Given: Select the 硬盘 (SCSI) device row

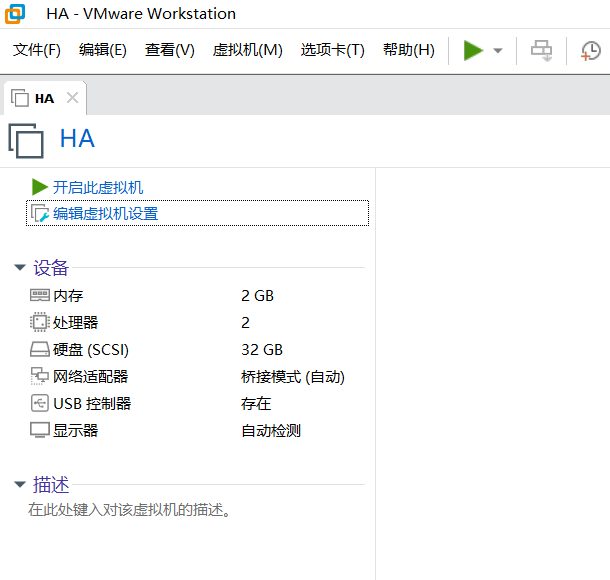Looking at the screenshot, I should pyautogui.click(x=197, y=350).
